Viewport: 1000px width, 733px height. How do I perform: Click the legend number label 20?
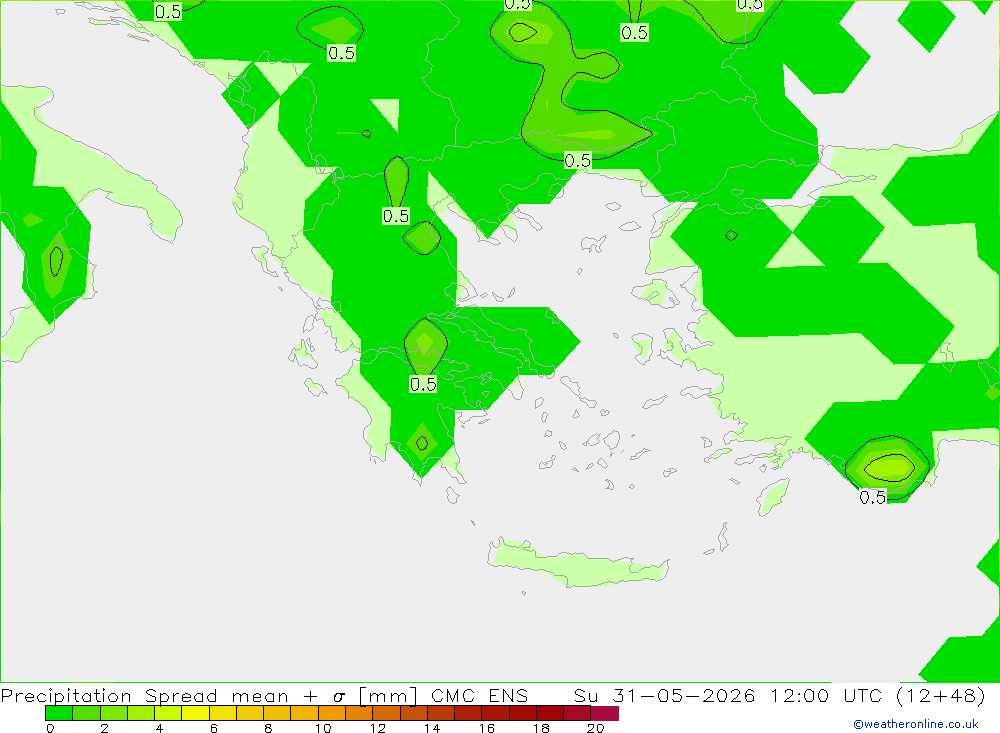click(x=595, y=728)
